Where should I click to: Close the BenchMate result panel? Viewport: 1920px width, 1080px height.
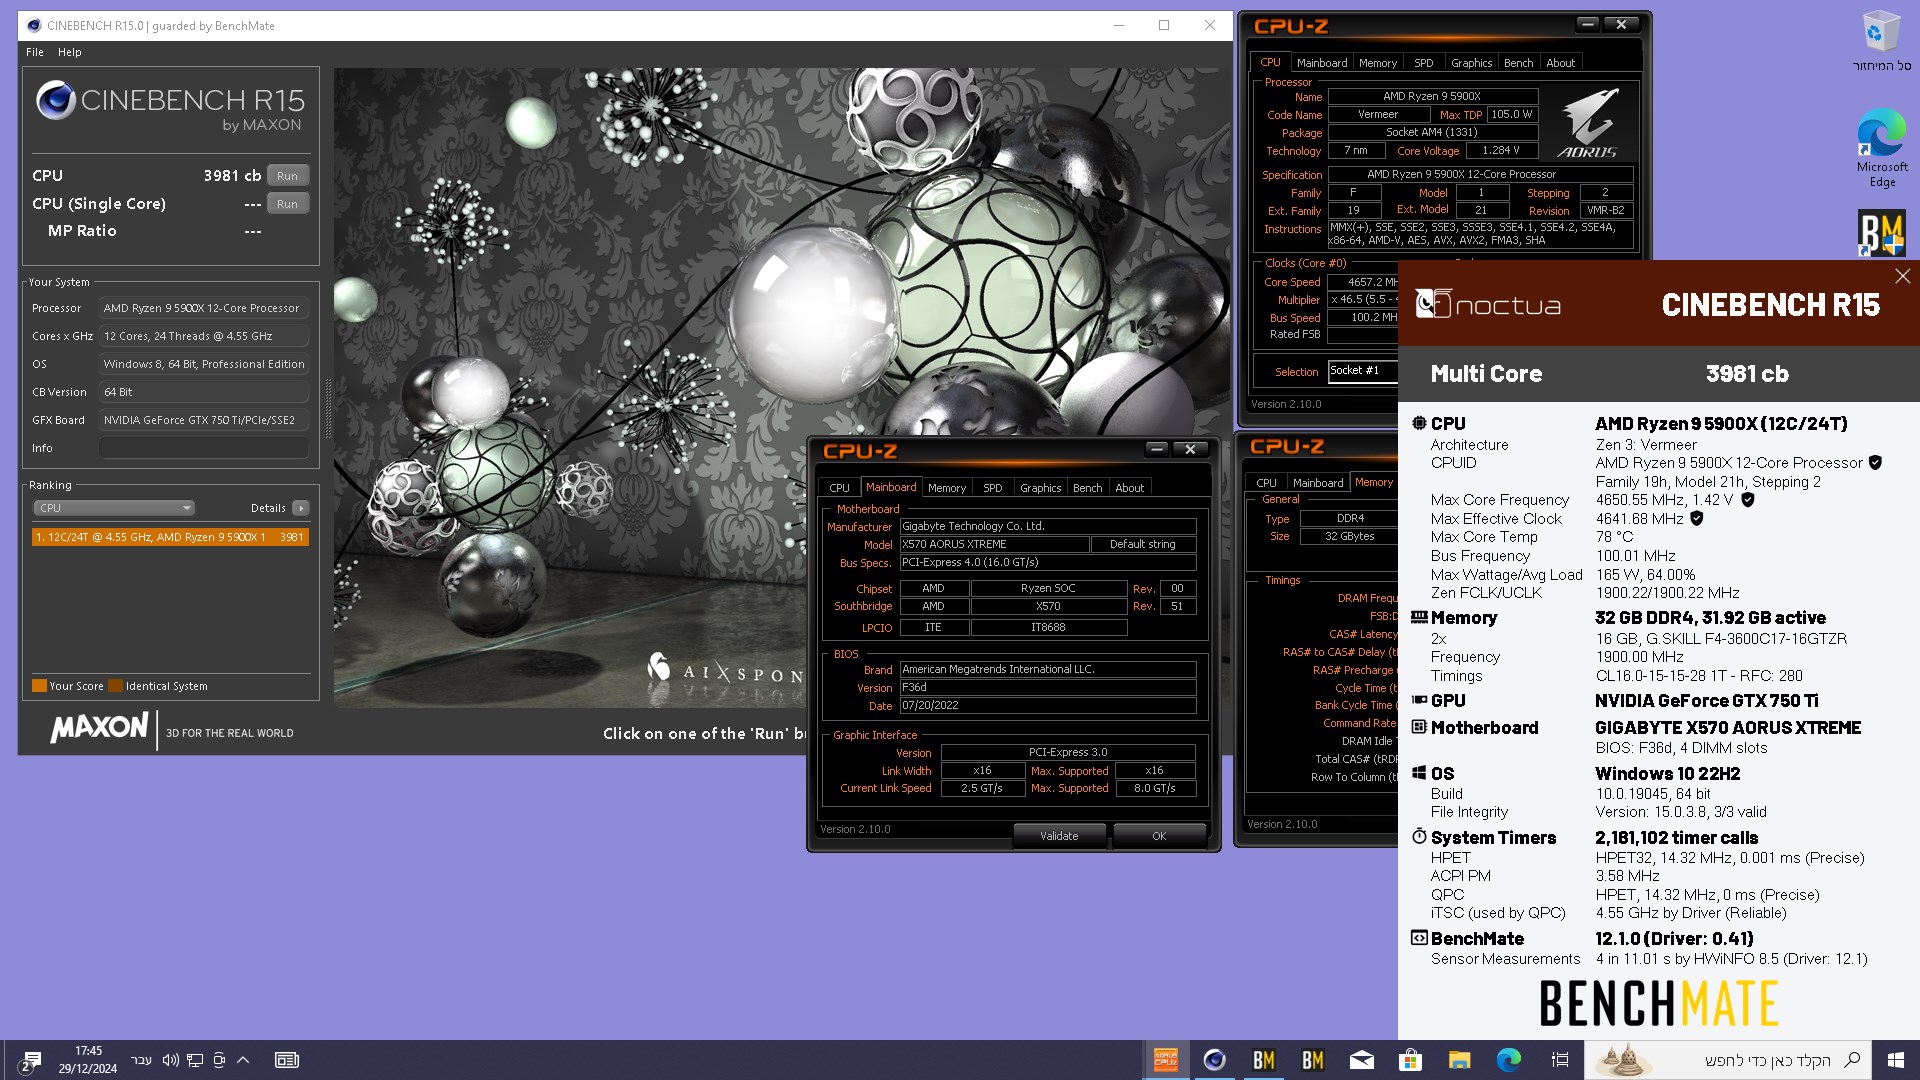click(1902, 276)
